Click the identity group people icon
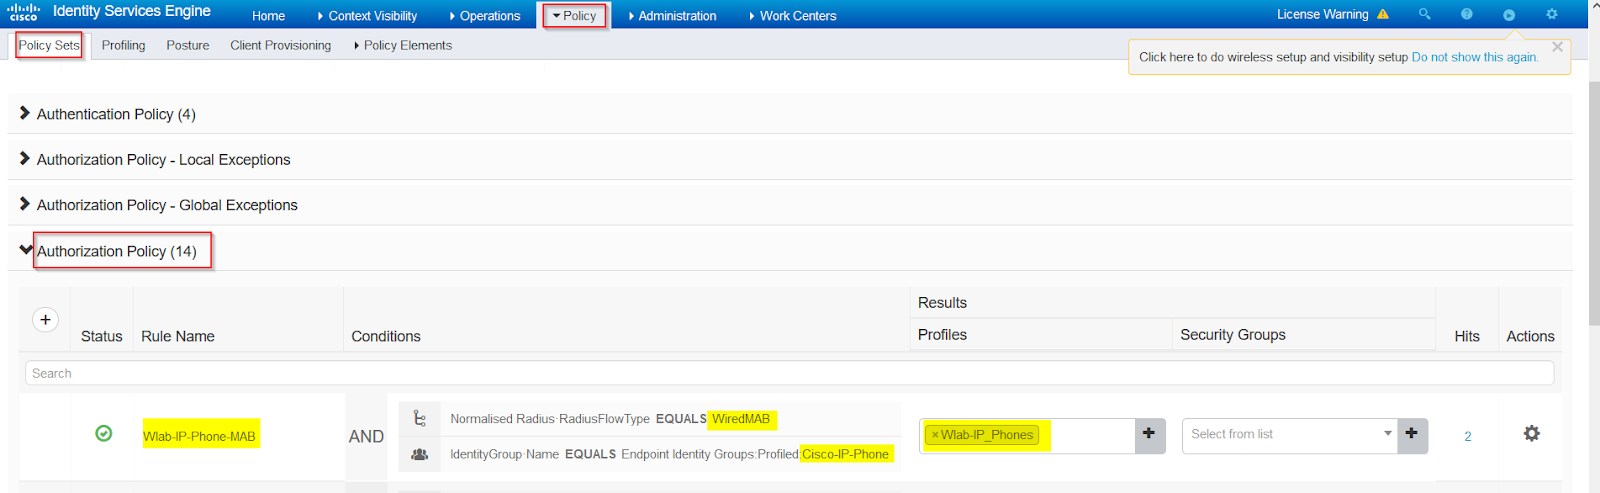 (420, 454)
